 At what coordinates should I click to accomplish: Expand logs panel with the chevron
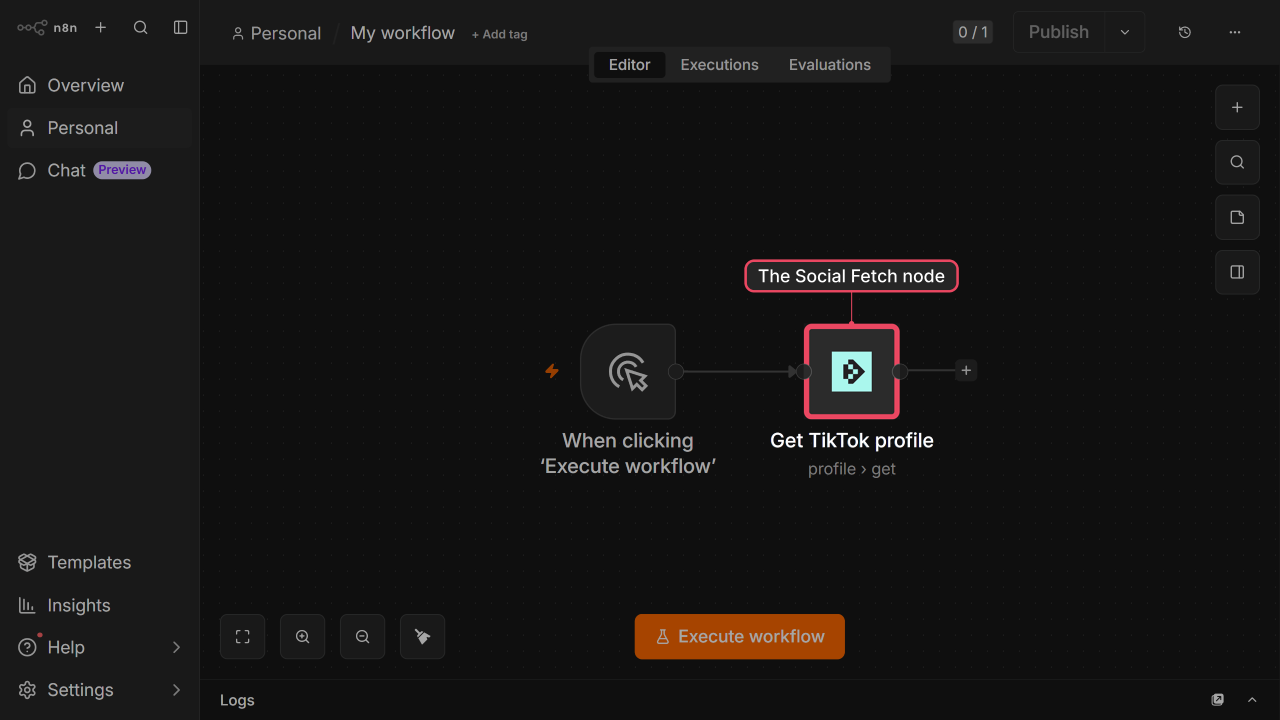click(1252, 700)
